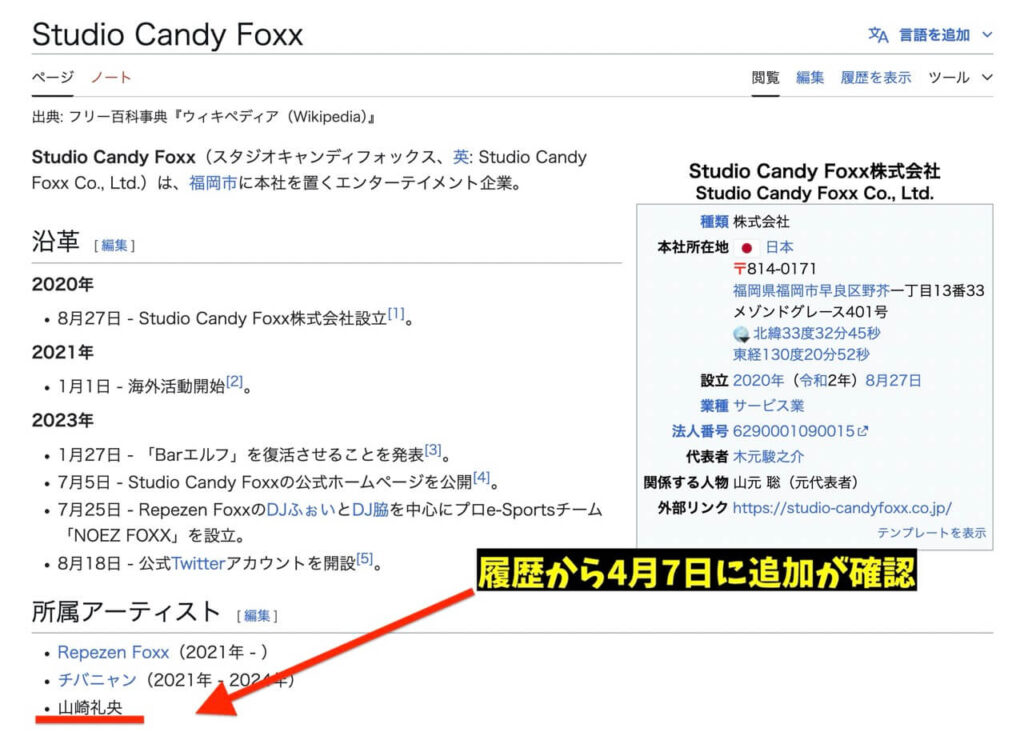Click the postal mark 〒 icon
Viewport: 1024px width, 732px height.
pos(739,269)
